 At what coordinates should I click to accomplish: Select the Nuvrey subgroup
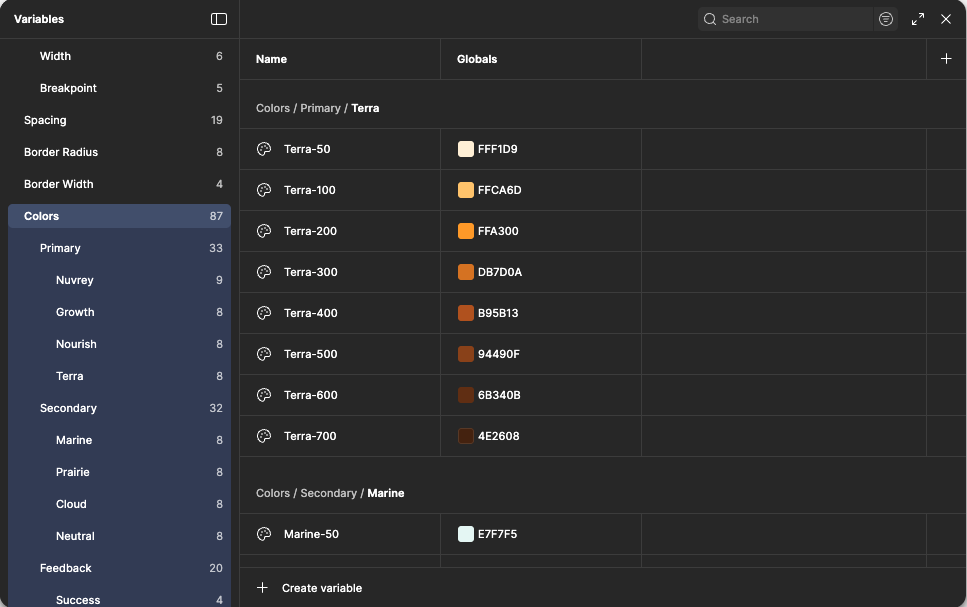tap(120, 280)
